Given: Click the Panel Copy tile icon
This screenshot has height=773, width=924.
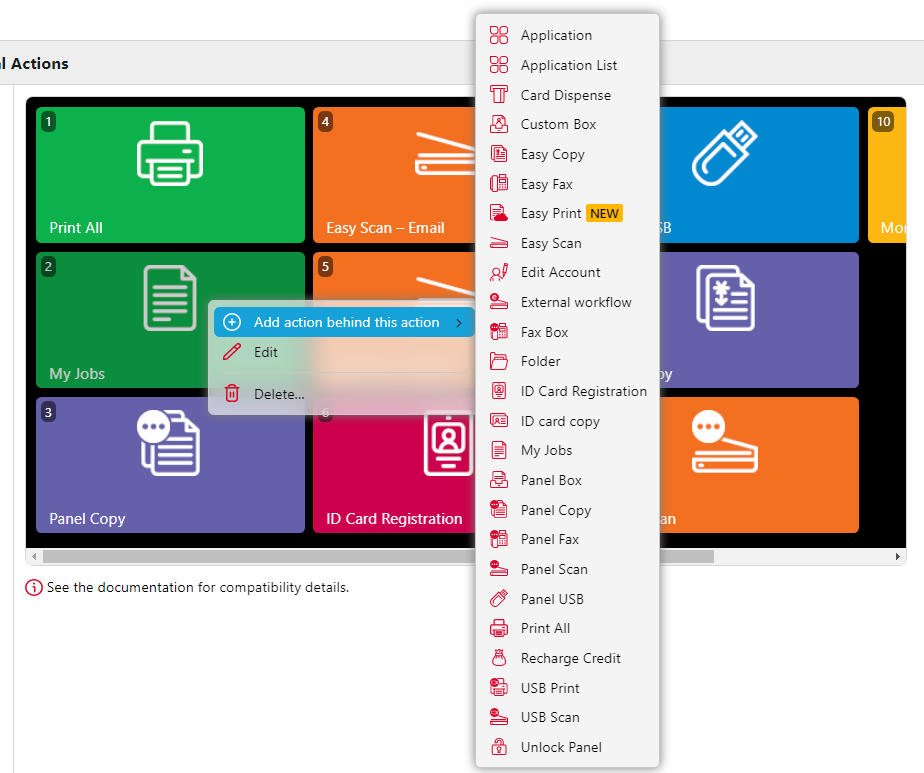Looking at the screenshot, I should click(168, 442).
